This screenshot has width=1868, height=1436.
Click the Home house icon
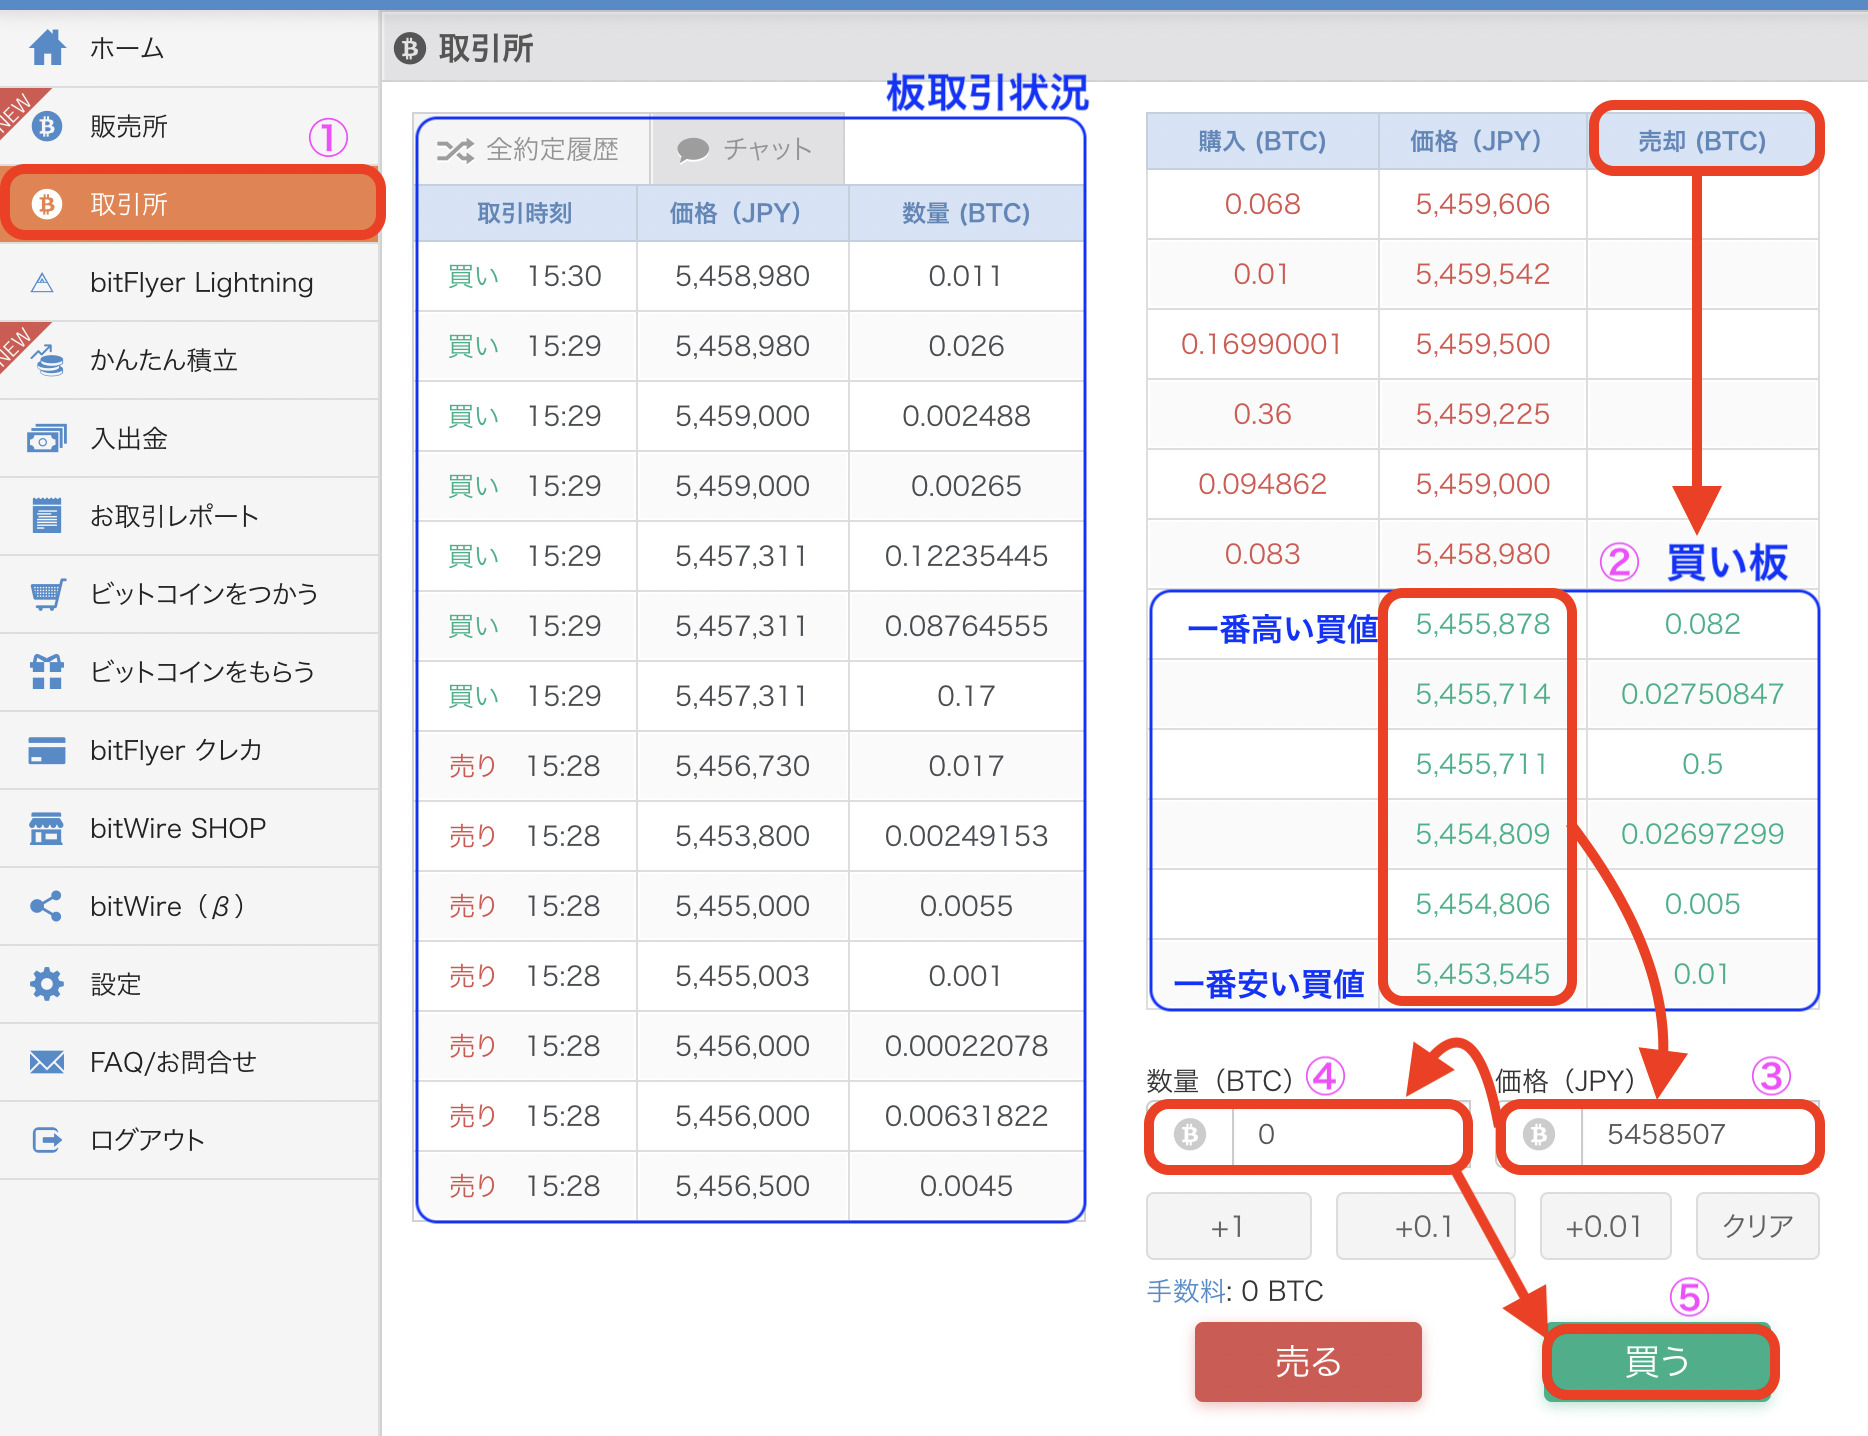pos(47,47)
